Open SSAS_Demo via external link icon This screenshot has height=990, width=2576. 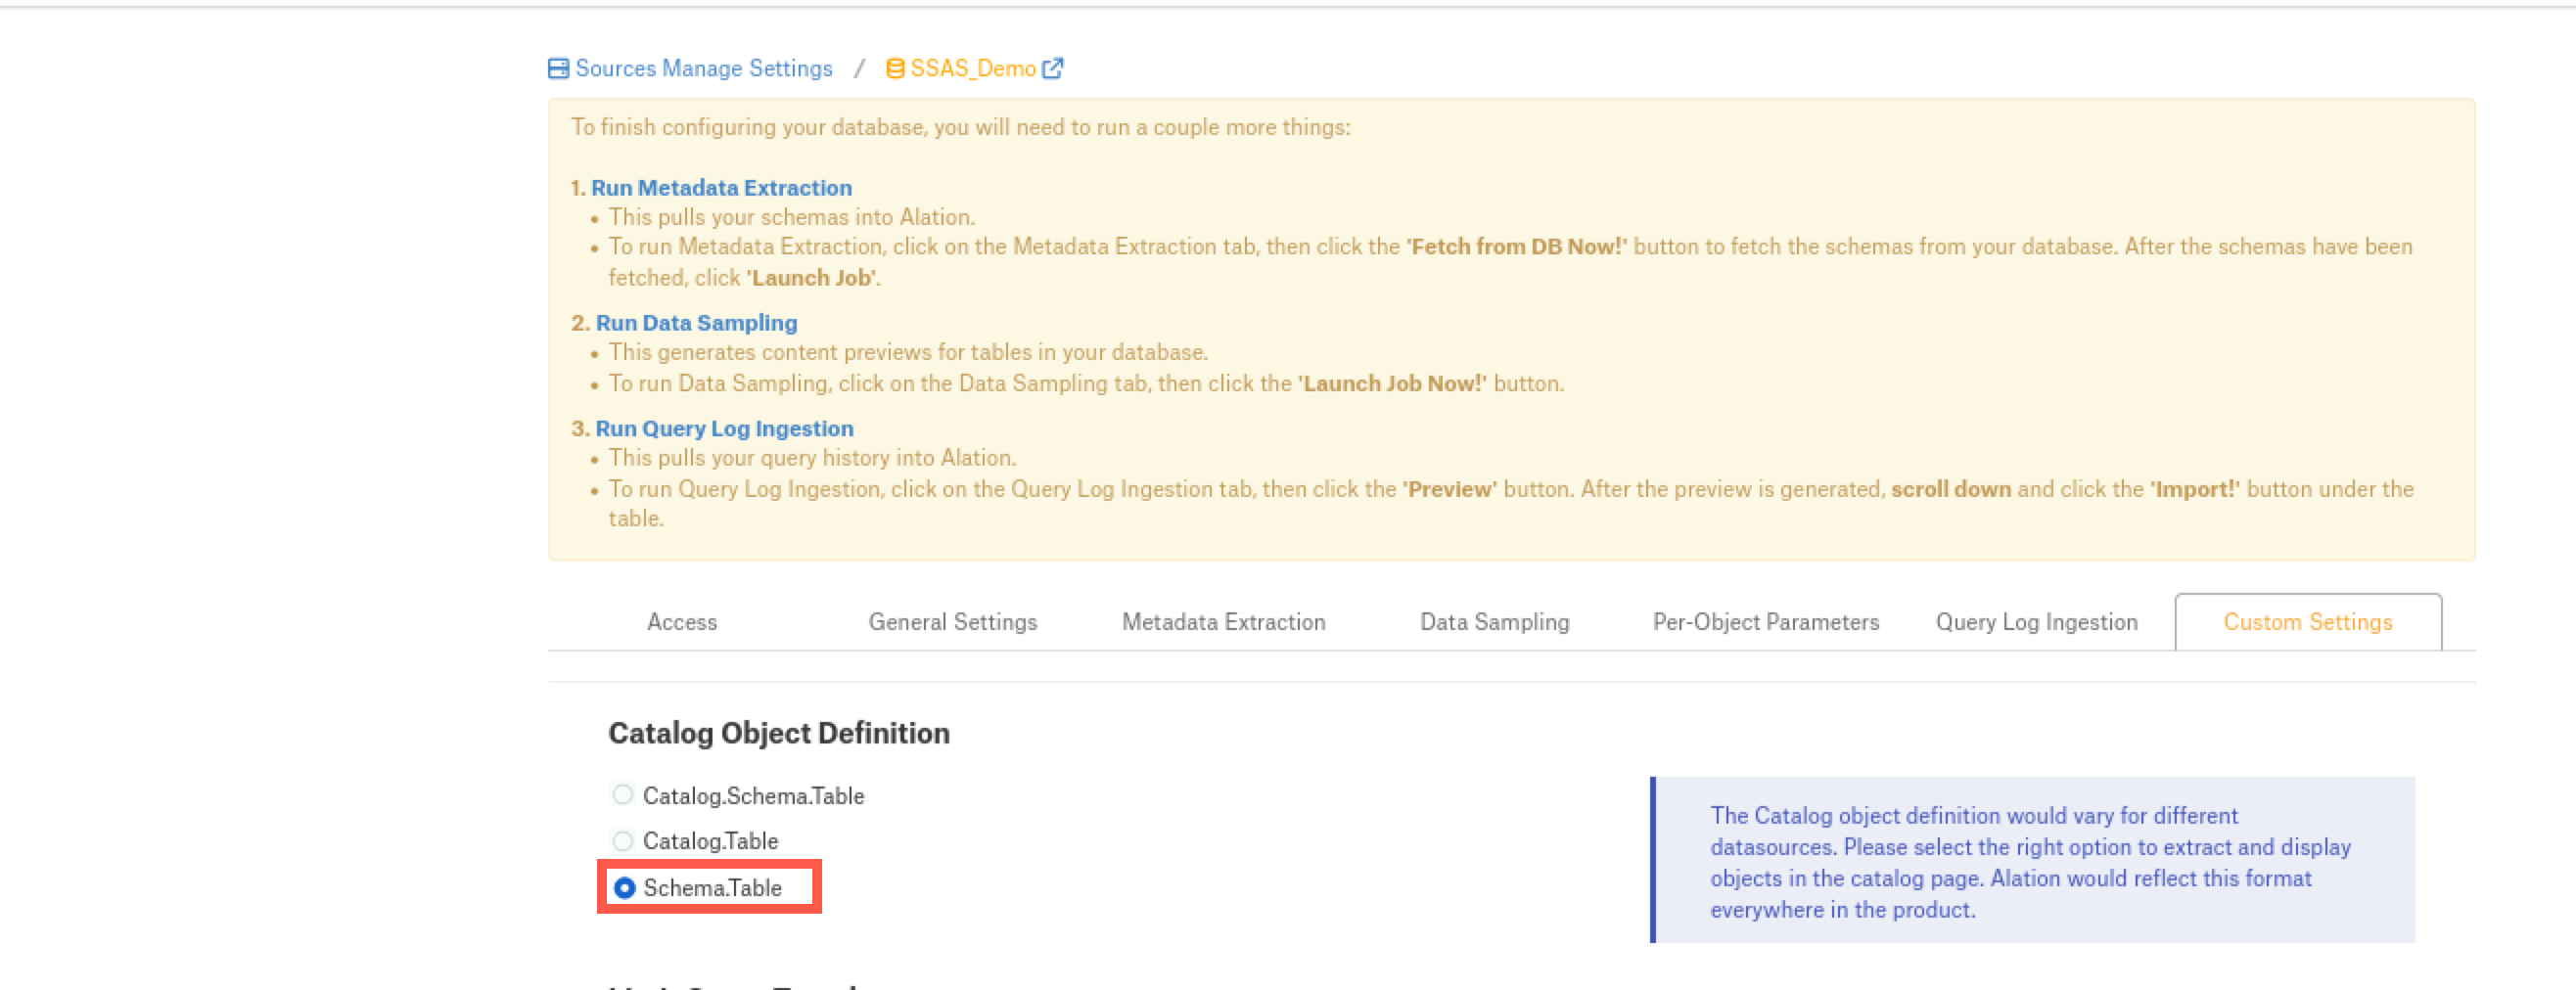click(x=1052, y=68)
